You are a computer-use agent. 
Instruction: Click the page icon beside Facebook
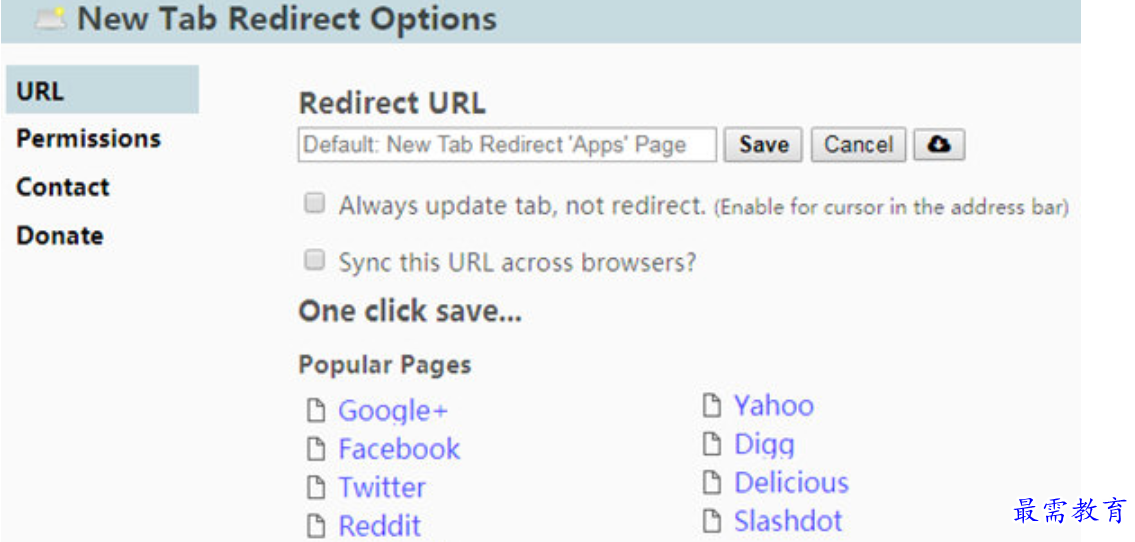315,449
